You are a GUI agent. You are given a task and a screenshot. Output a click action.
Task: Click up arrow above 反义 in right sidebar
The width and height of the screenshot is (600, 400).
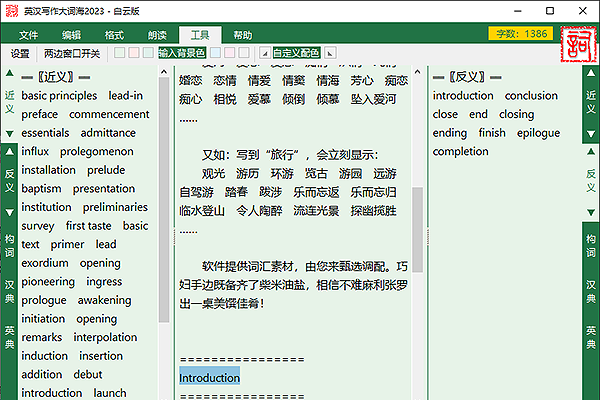(x=591, y=152)
